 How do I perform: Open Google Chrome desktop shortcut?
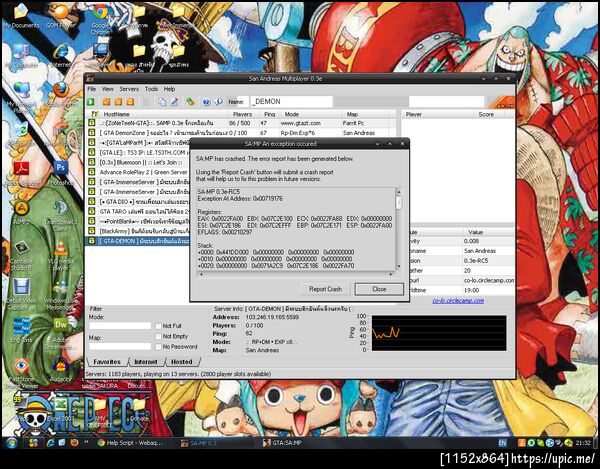100,18
